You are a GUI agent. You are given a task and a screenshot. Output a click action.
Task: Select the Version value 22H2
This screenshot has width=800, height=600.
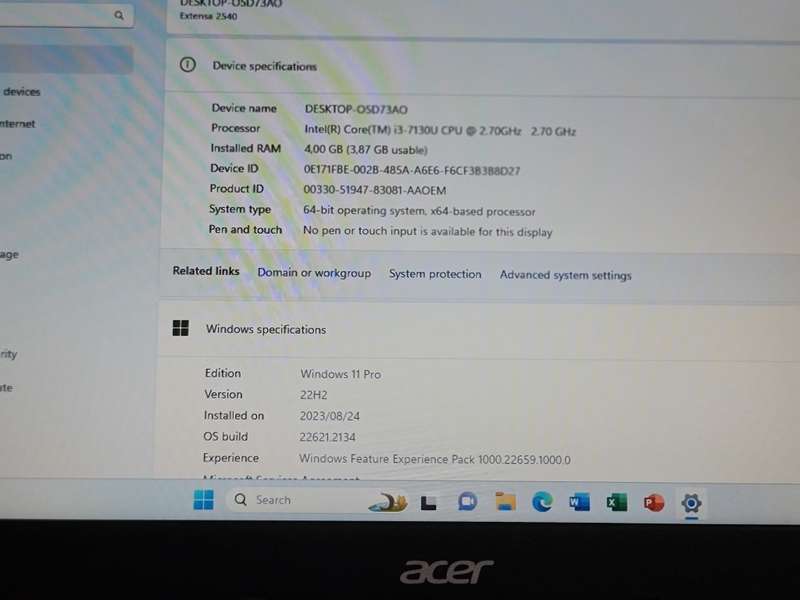pos(314,395)
